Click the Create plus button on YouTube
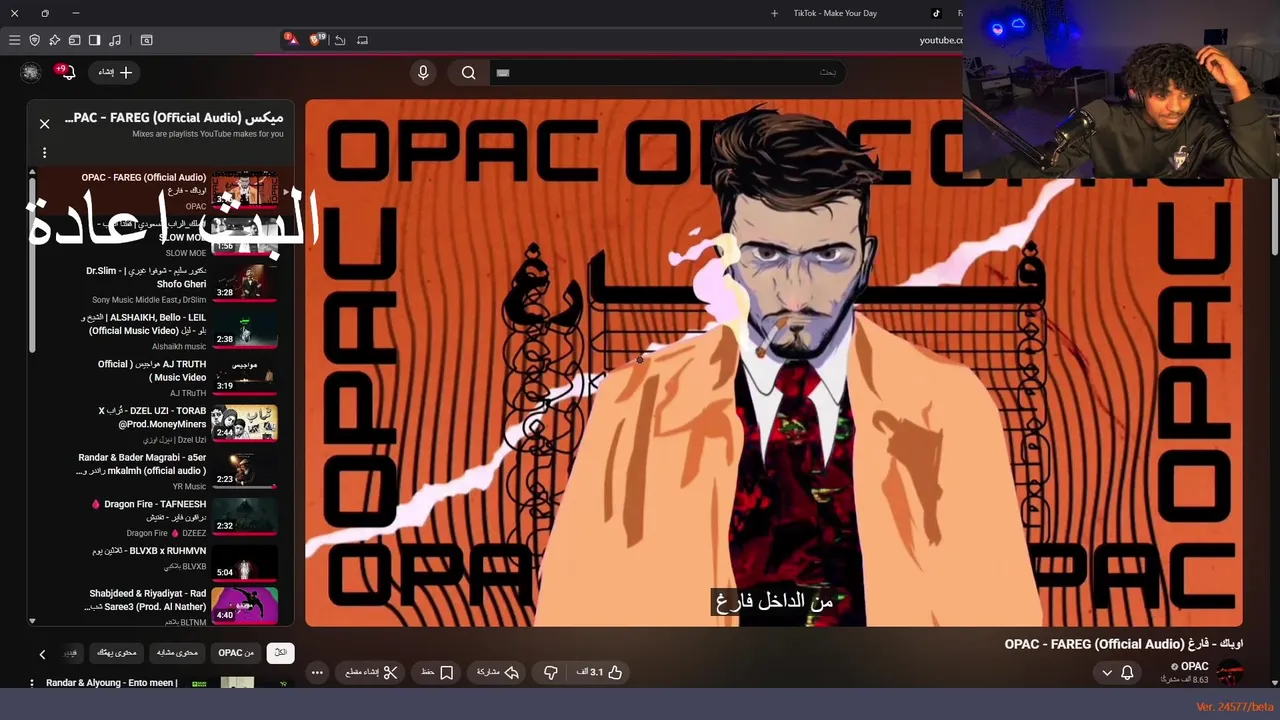This screenshot has height=720, width=1280. (x=115, y=72)
